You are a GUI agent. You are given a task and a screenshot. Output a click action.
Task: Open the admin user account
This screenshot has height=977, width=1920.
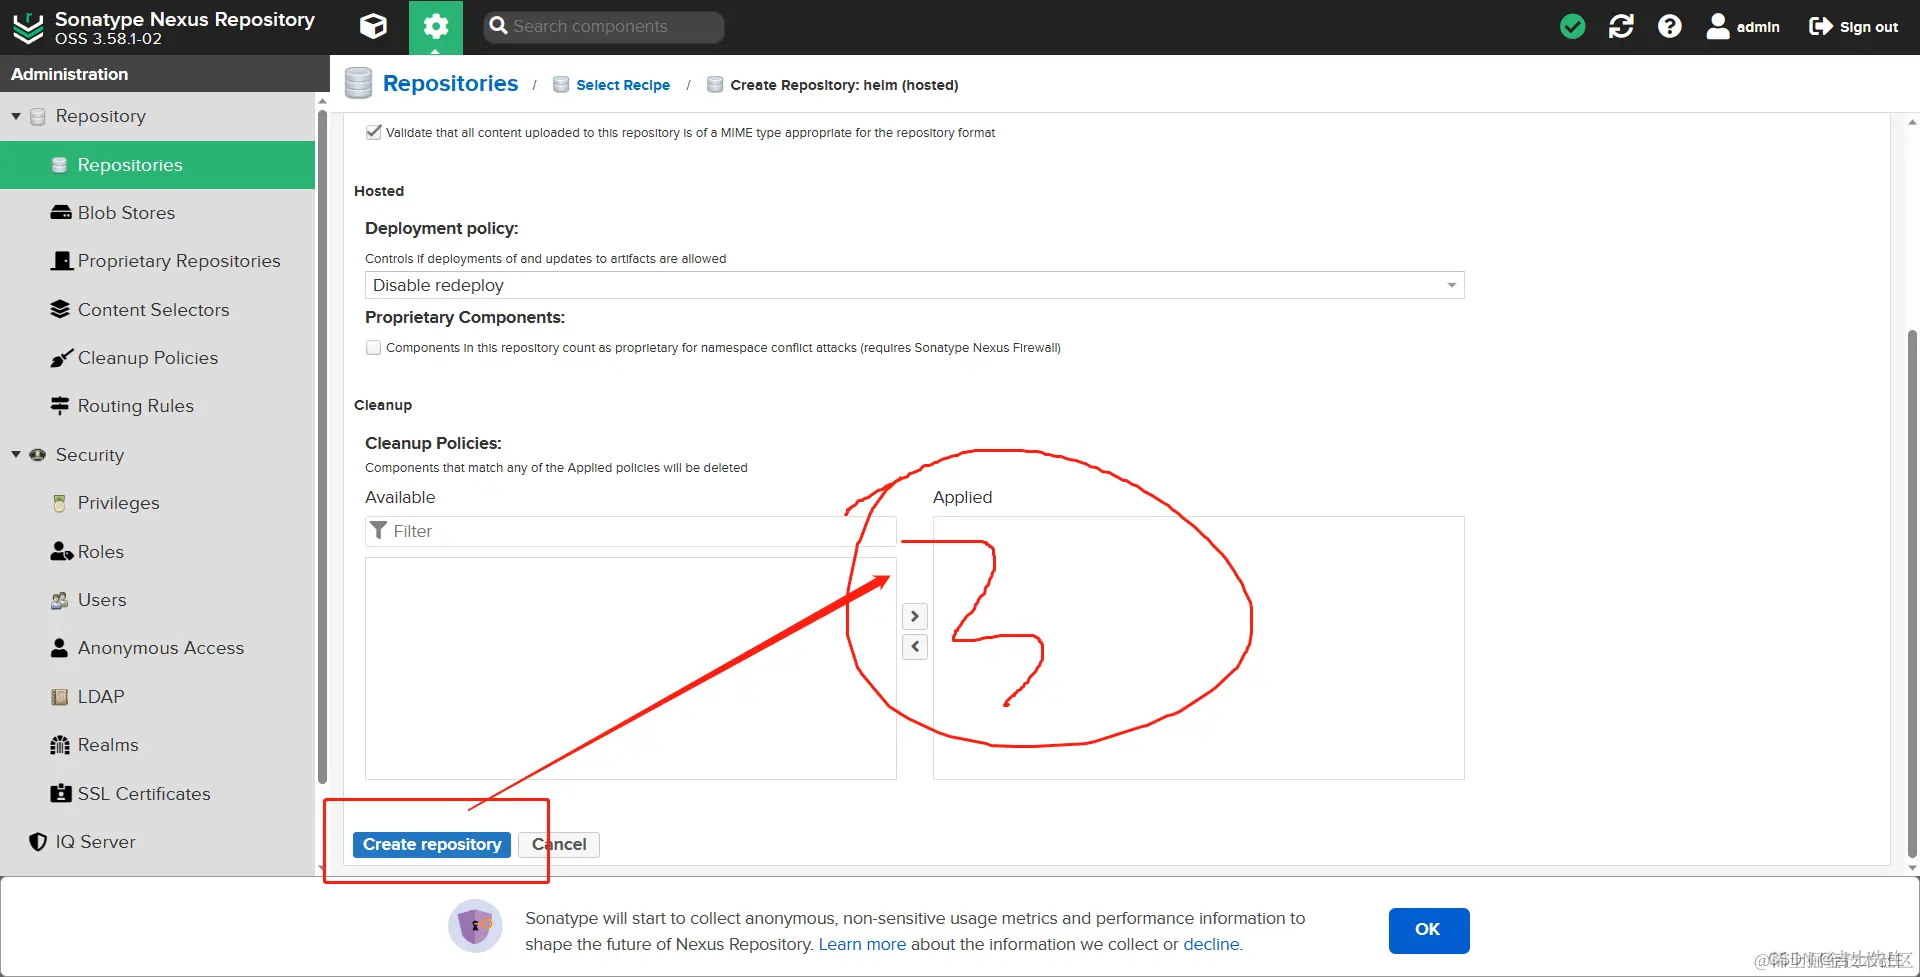1743,27
